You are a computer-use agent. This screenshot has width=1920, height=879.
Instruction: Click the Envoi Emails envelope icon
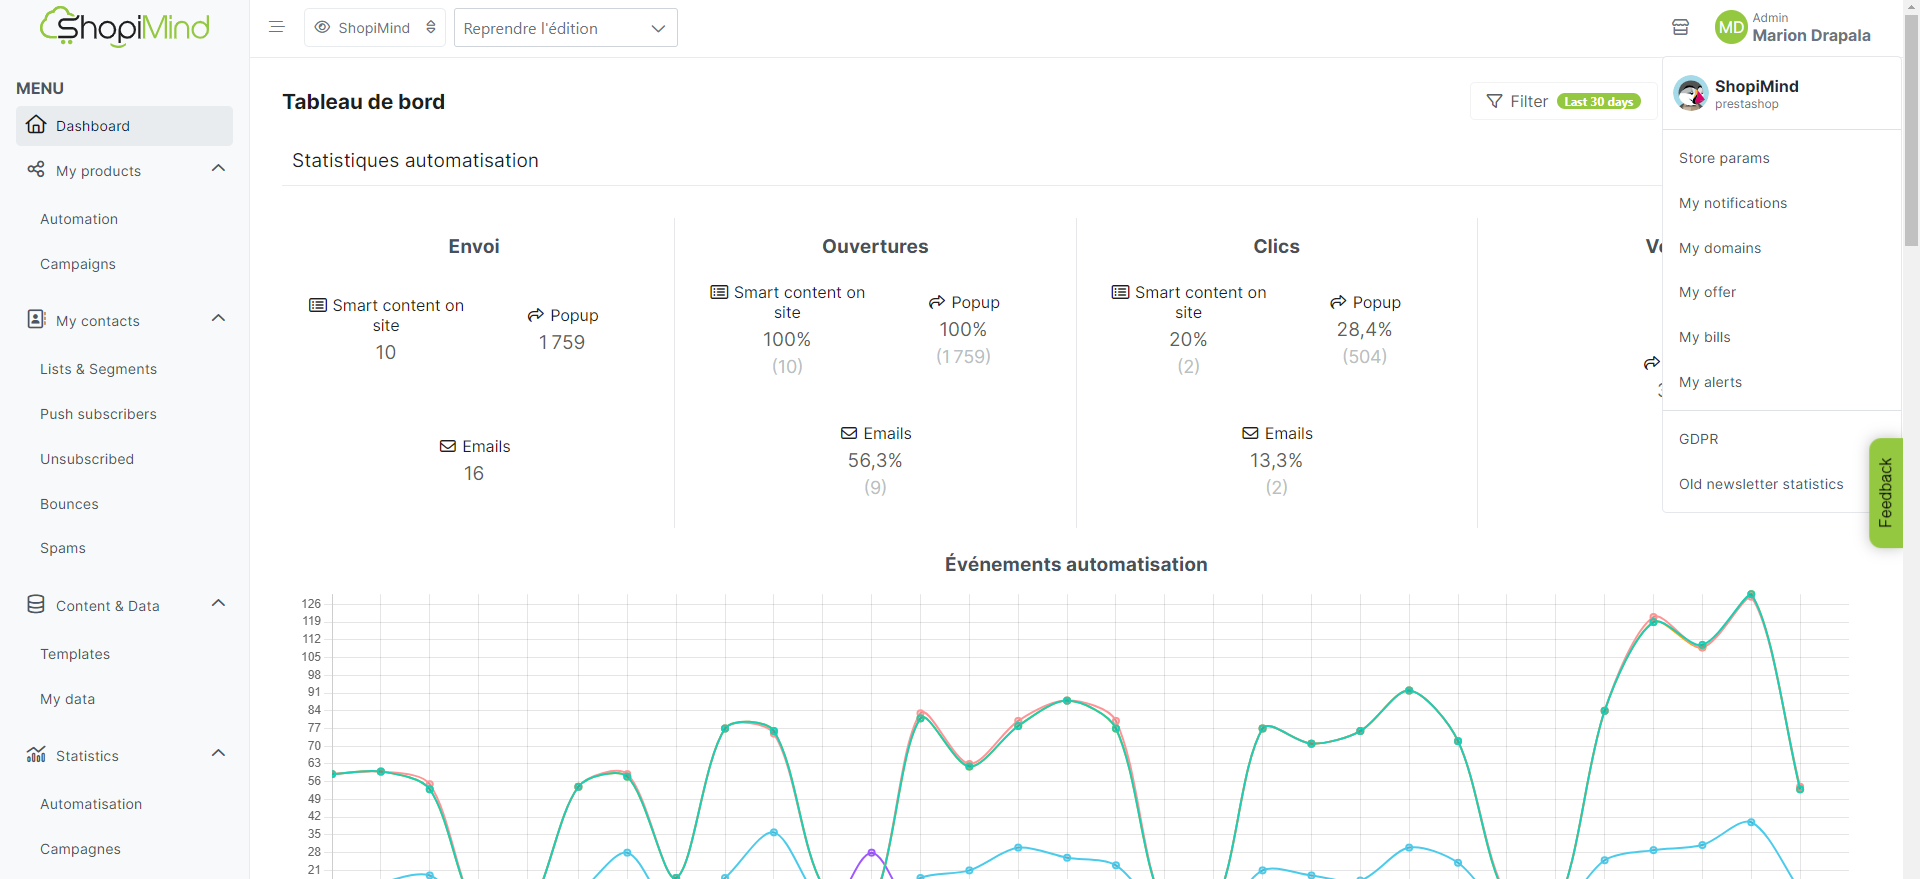(x=448, y=446)
